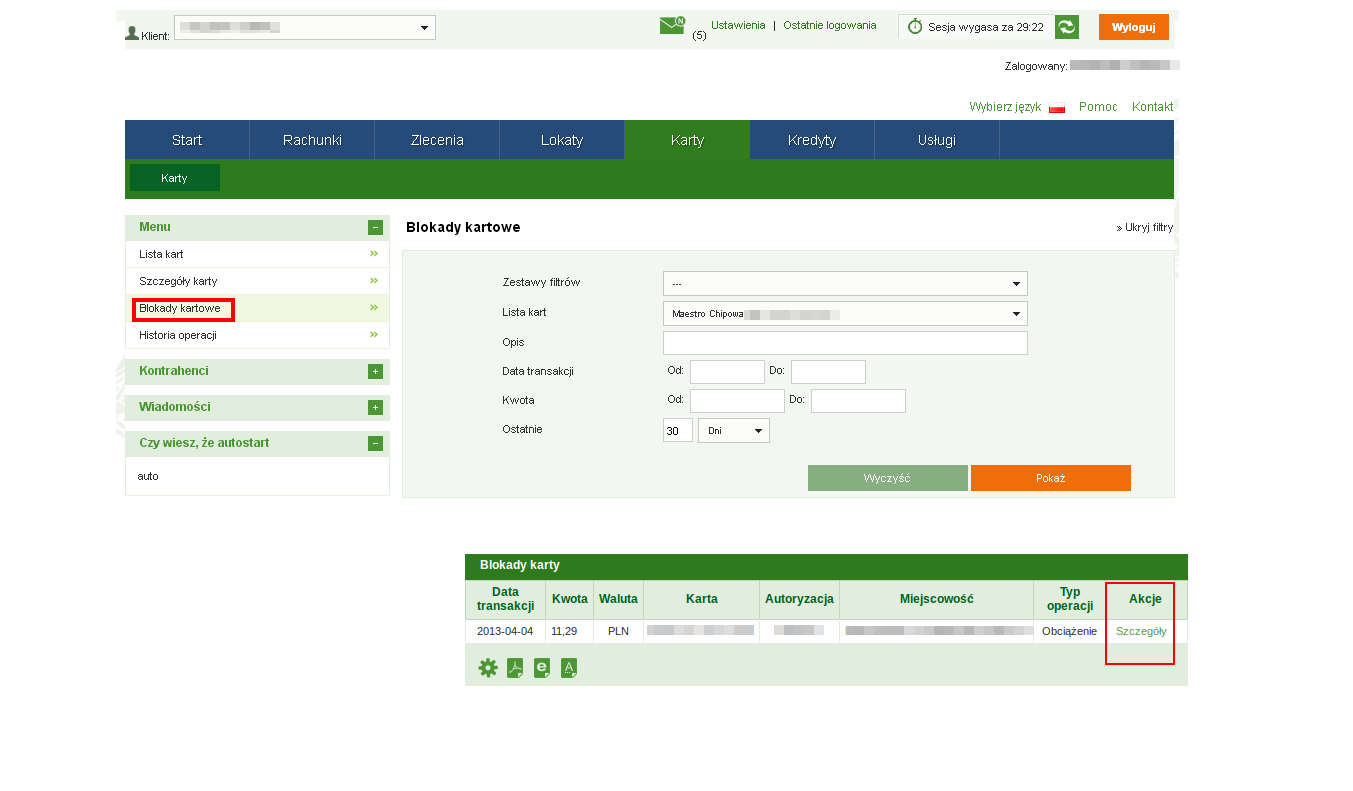
Task: Open the Klient selection dropdown
Action: tap(305, 27)
